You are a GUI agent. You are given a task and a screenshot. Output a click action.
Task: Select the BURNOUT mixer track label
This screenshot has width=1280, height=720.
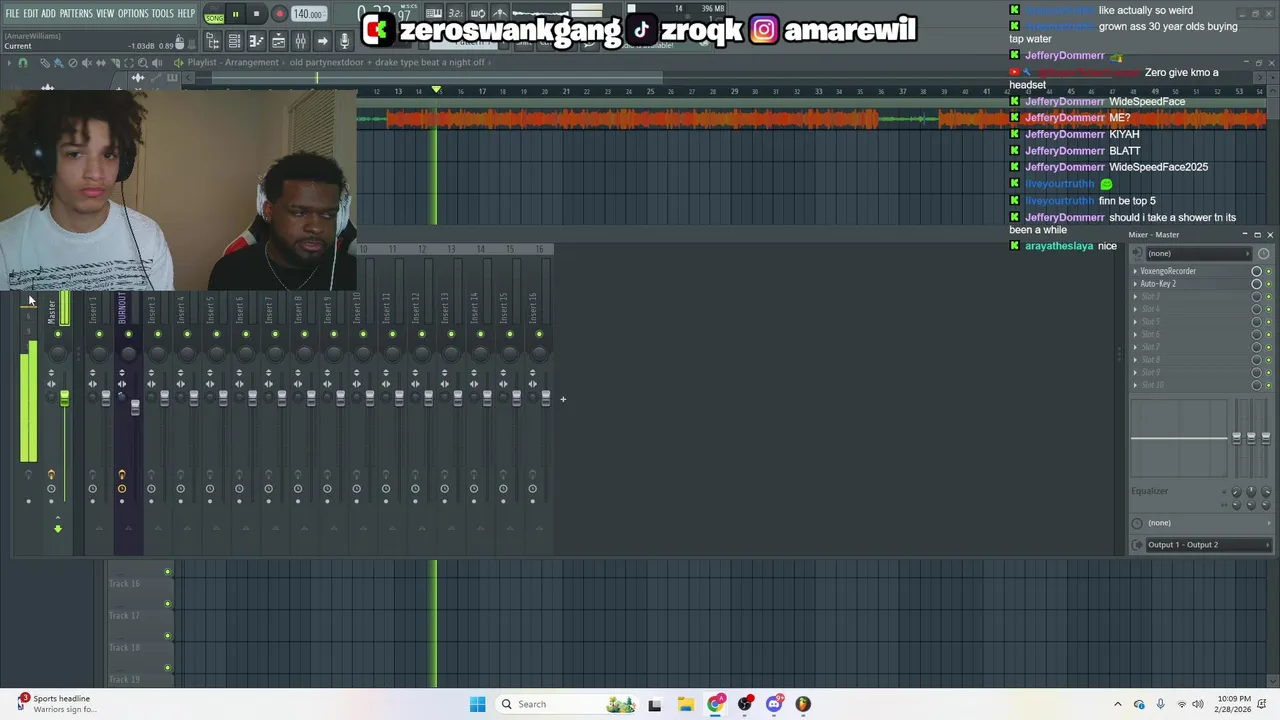[122, 309]
